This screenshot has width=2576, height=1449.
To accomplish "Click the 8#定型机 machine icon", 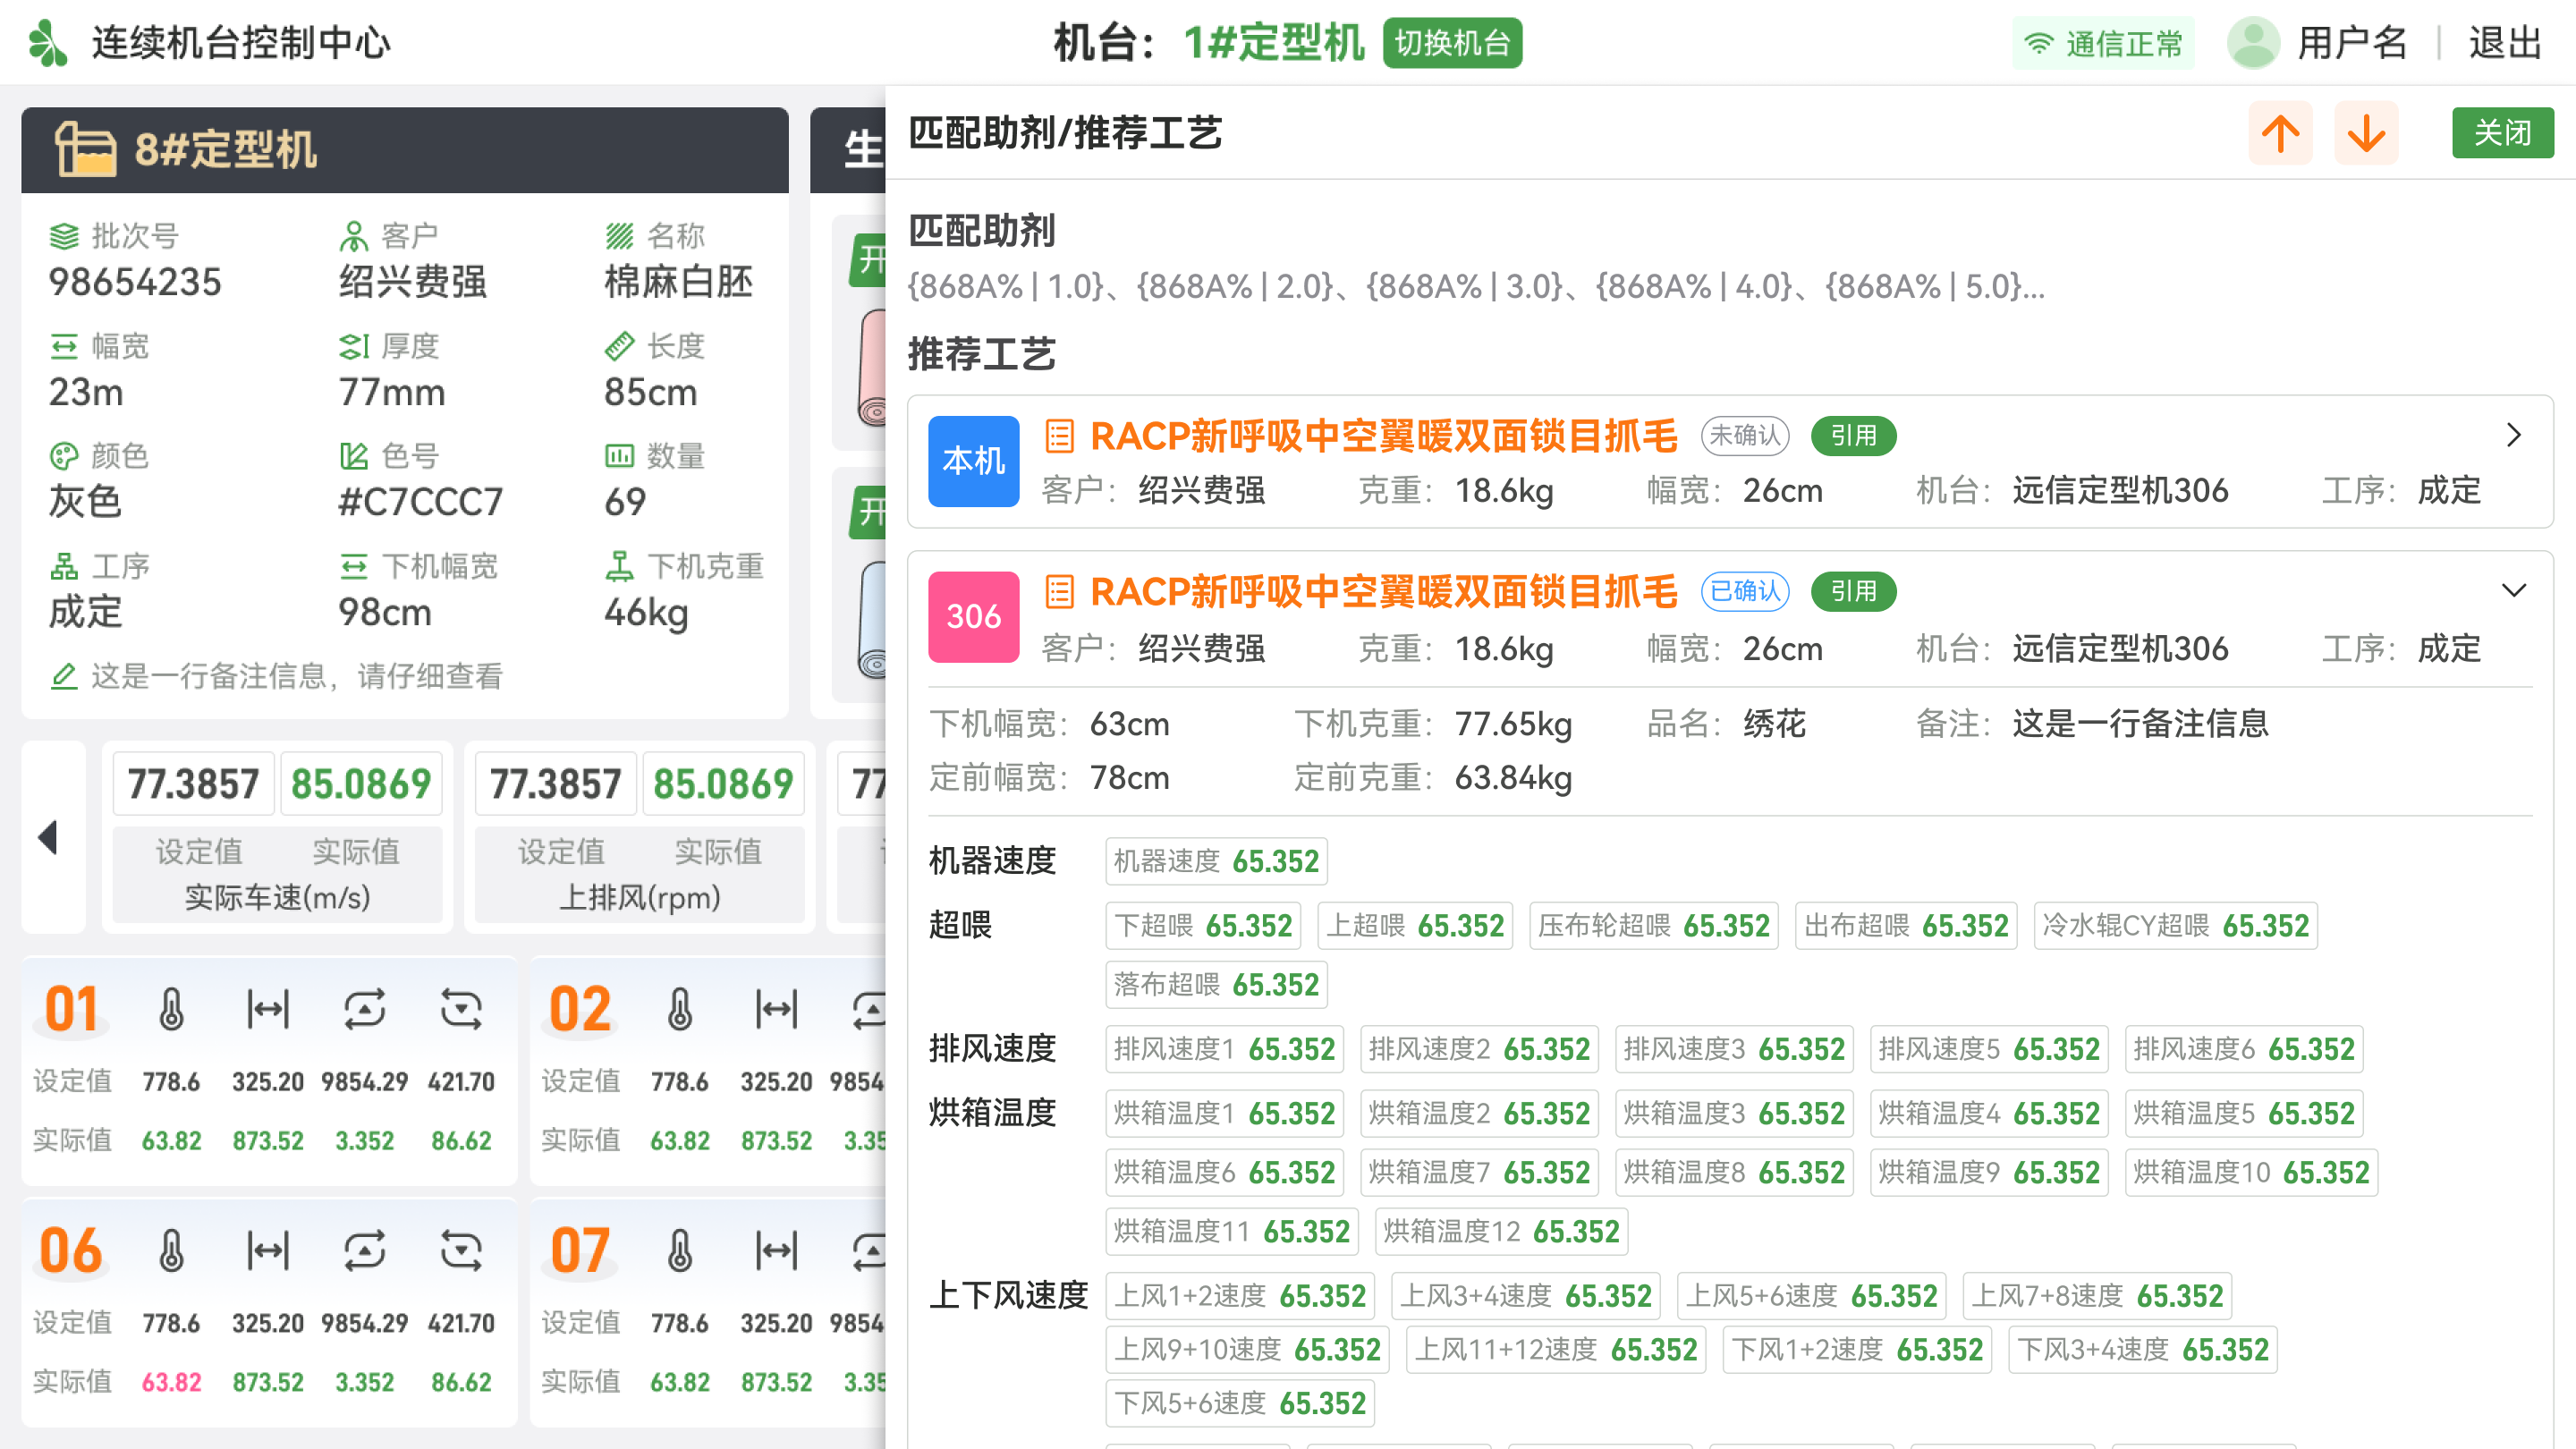I will click(x=85, y=149).
